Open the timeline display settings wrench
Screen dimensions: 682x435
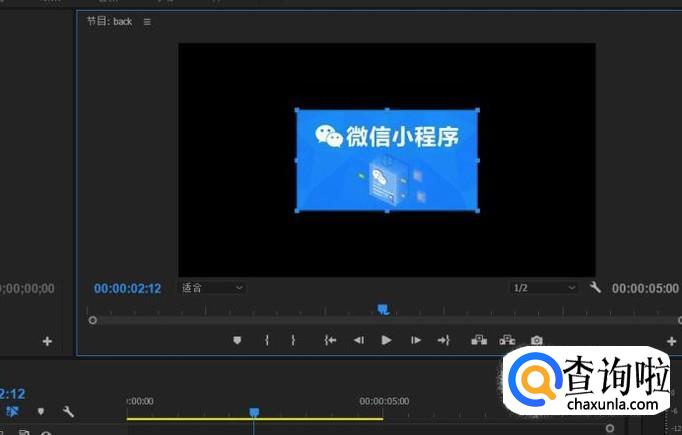coord(68,411)
